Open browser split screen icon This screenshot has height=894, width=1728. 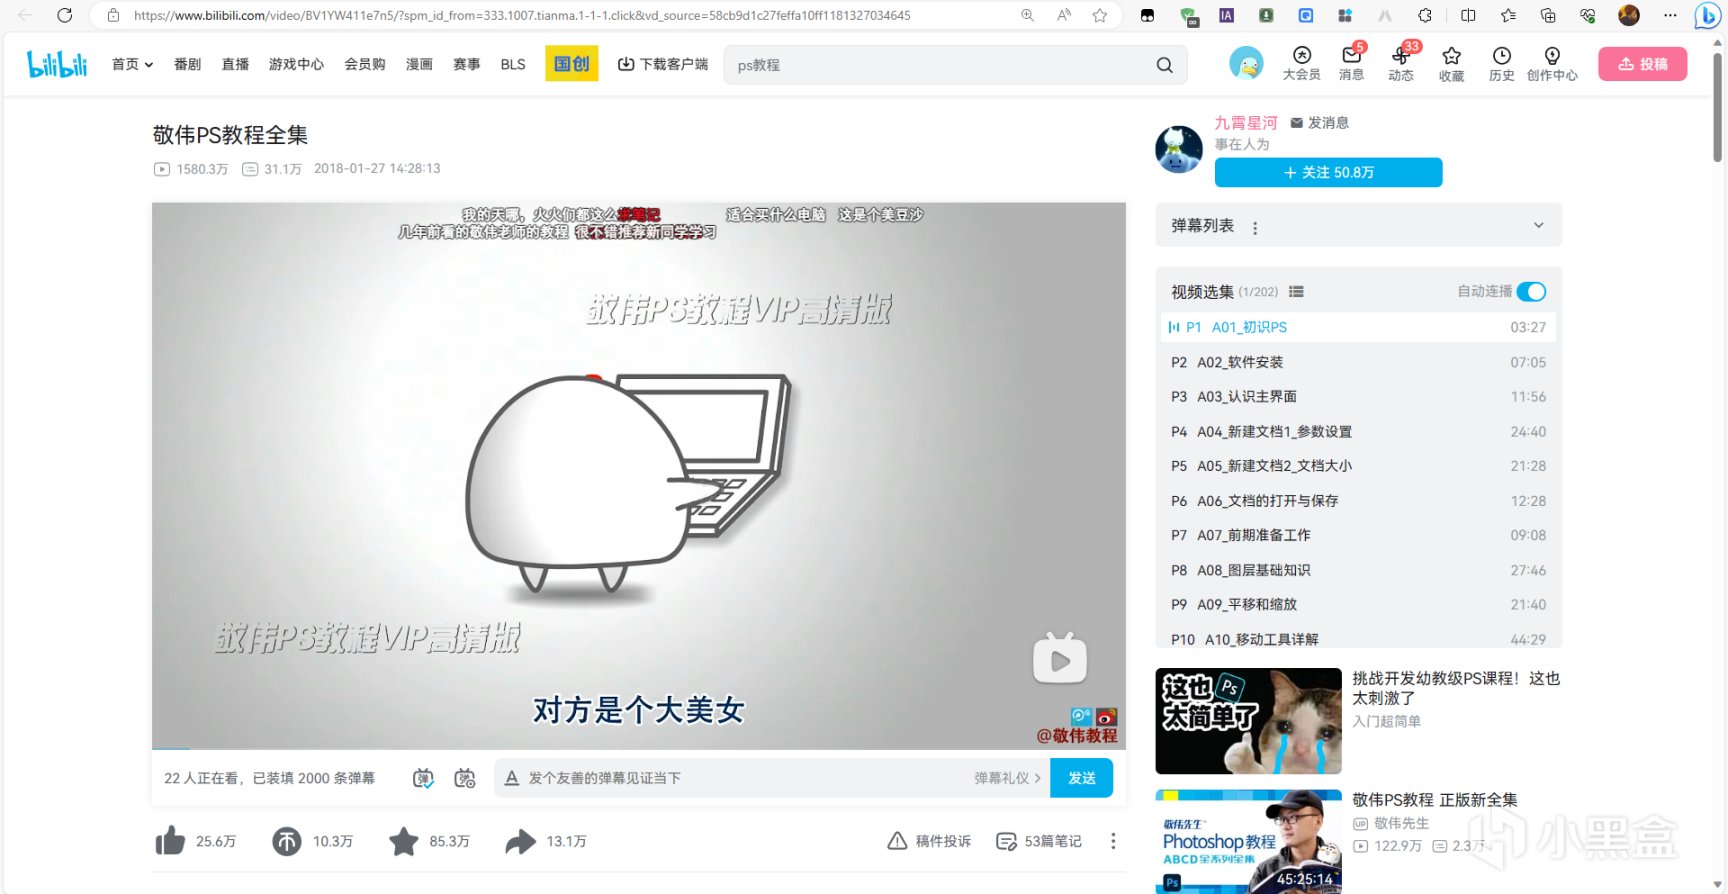(x=1468, y=15)
